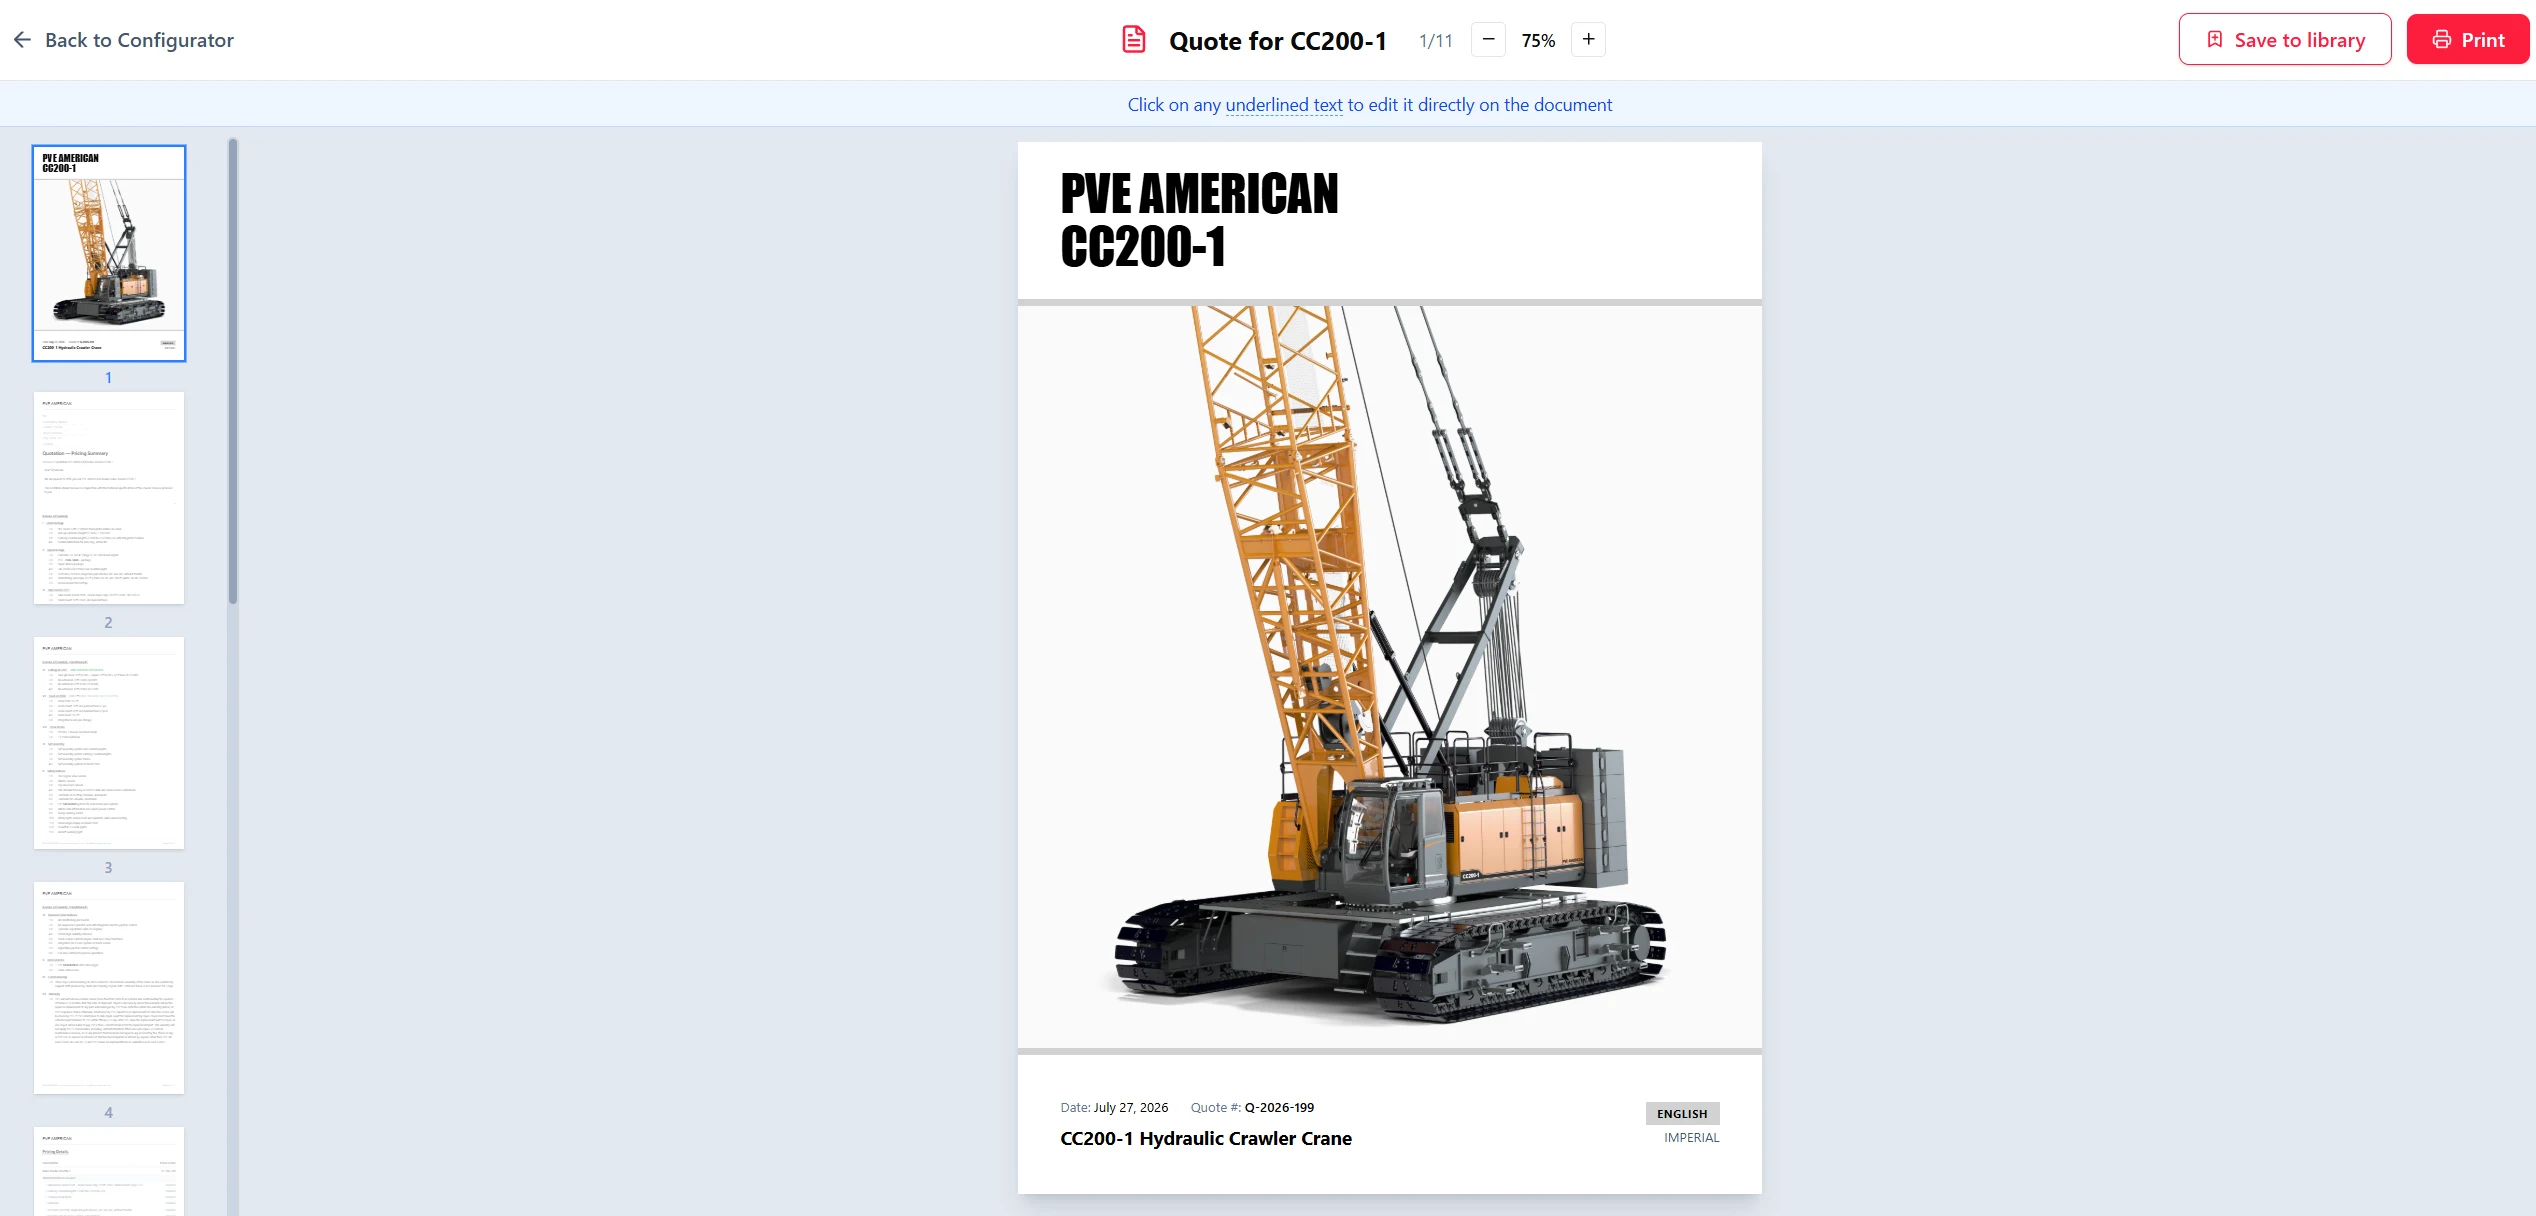Click the ENGLISH language badge
The width and height of the screenshot is (2536, 1216).
click(1682, 1114)
